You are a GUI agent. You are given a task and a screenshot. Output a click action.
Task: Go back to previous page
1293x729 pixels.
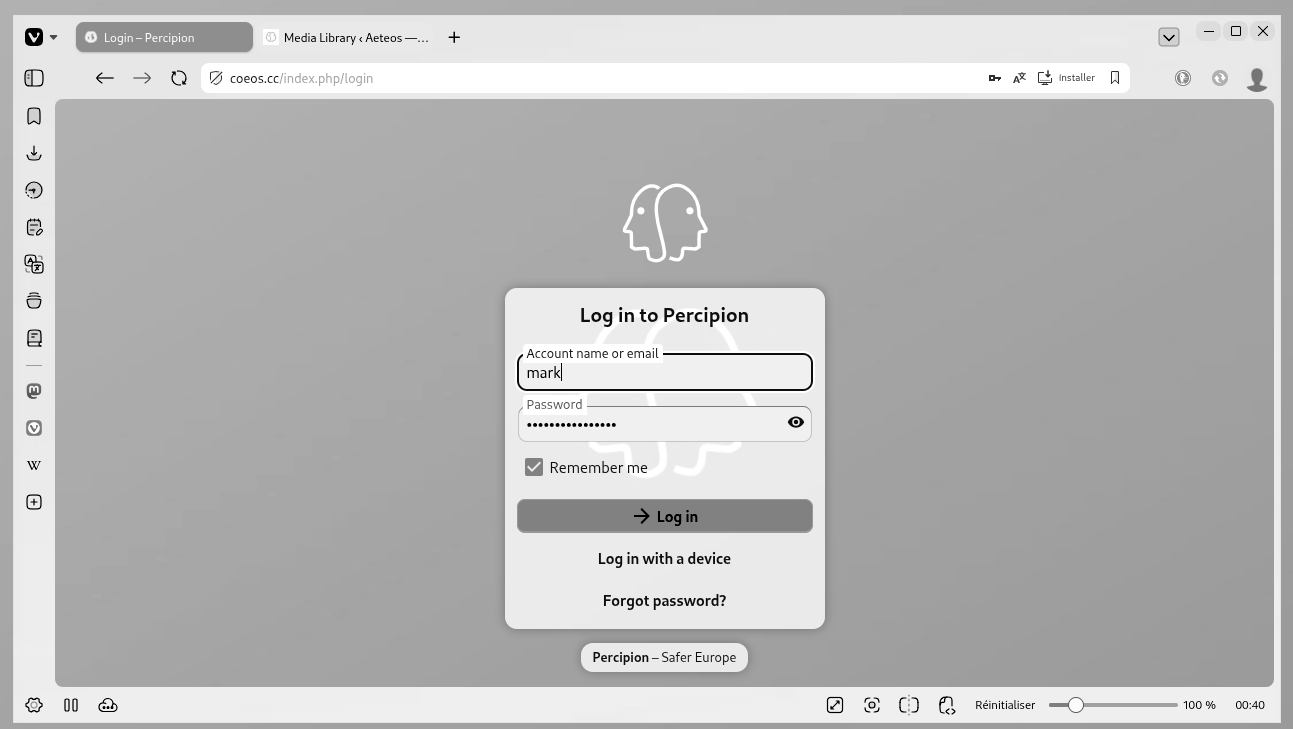[x=105, y=78]
